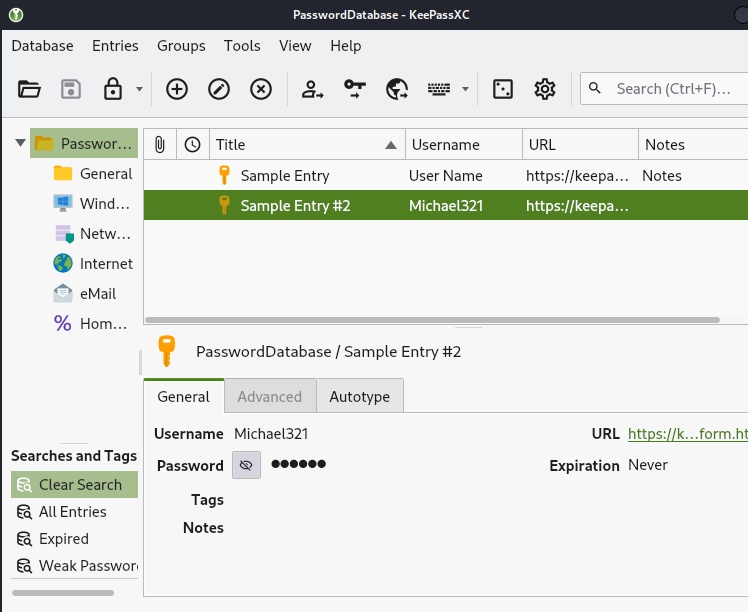Viewport: 748px width, 612px height.
Task: Select the Internet group
Action: [x=93, y=264]
